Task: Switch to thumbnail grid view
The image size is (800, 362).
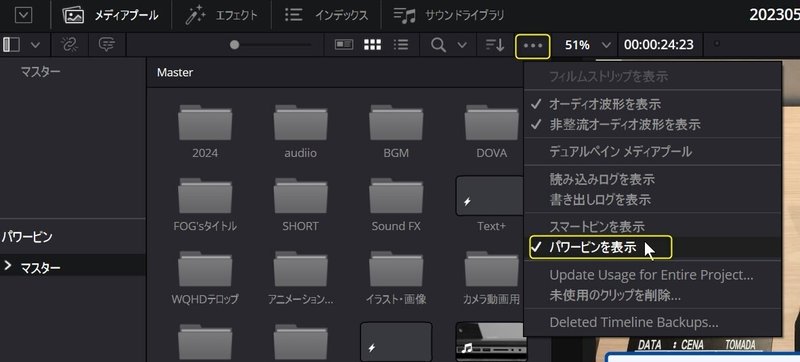Action: point(372,45)
